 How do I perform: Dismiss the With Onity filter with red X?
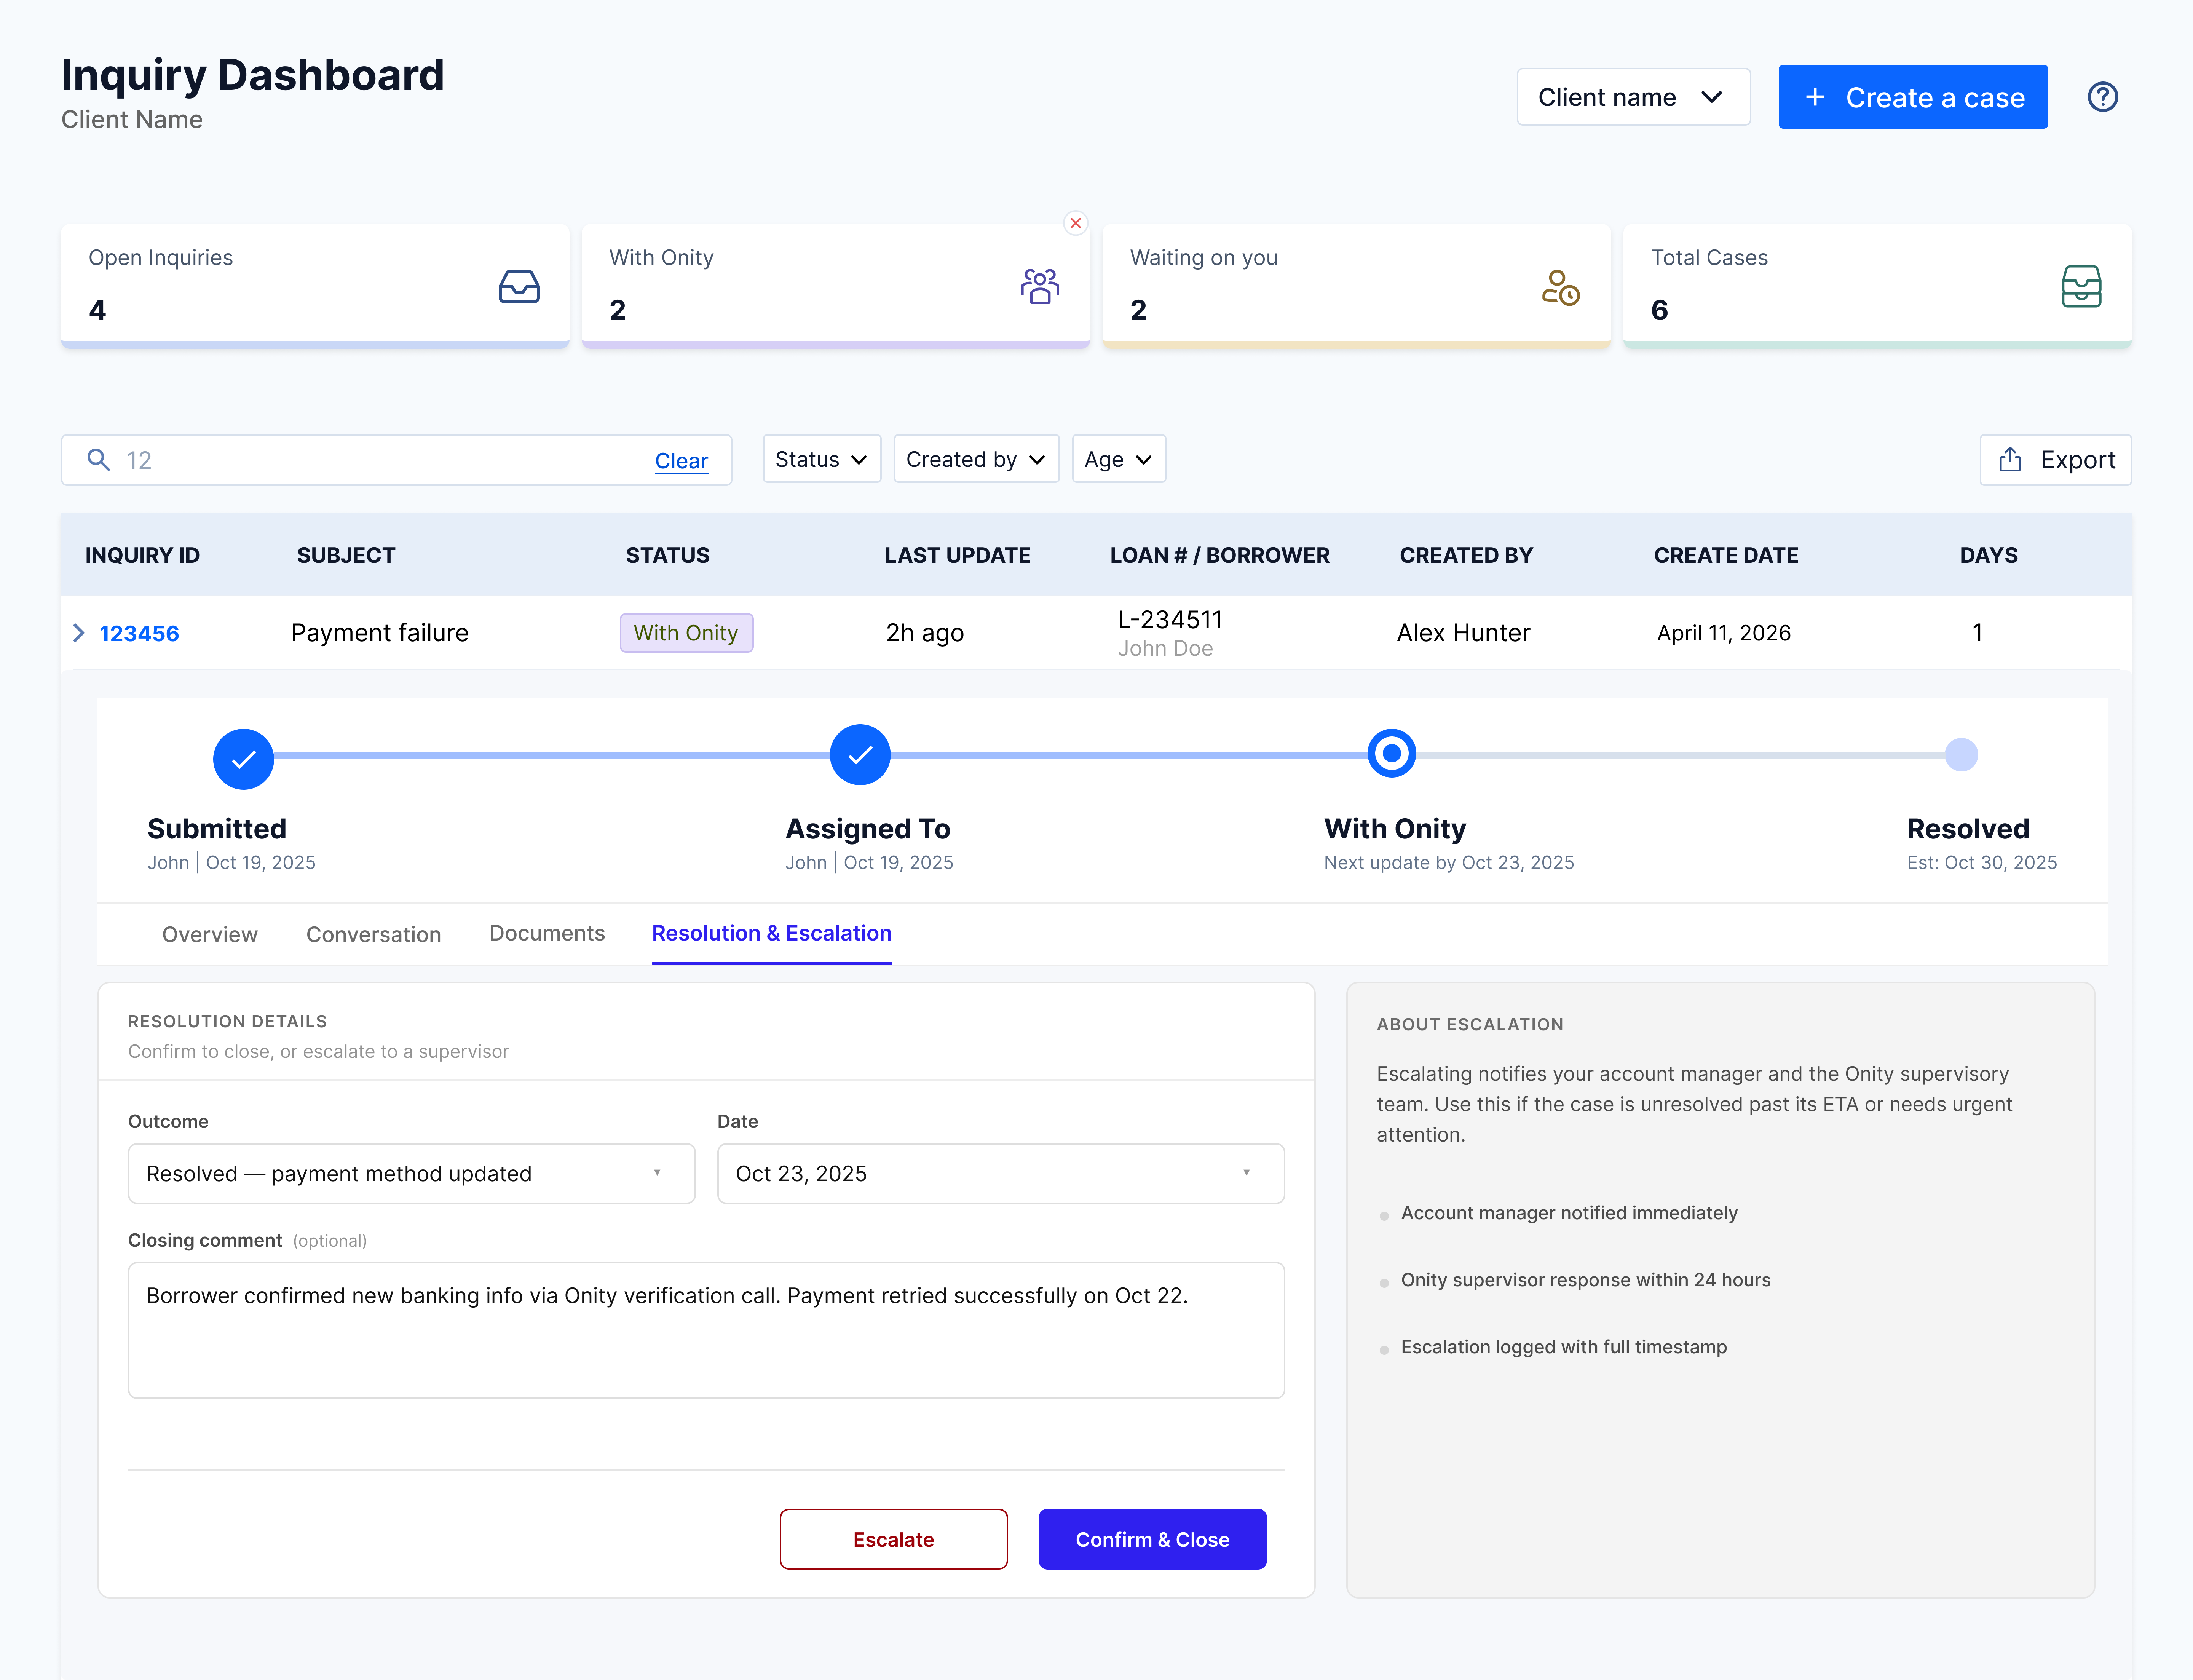(1076, 223)
